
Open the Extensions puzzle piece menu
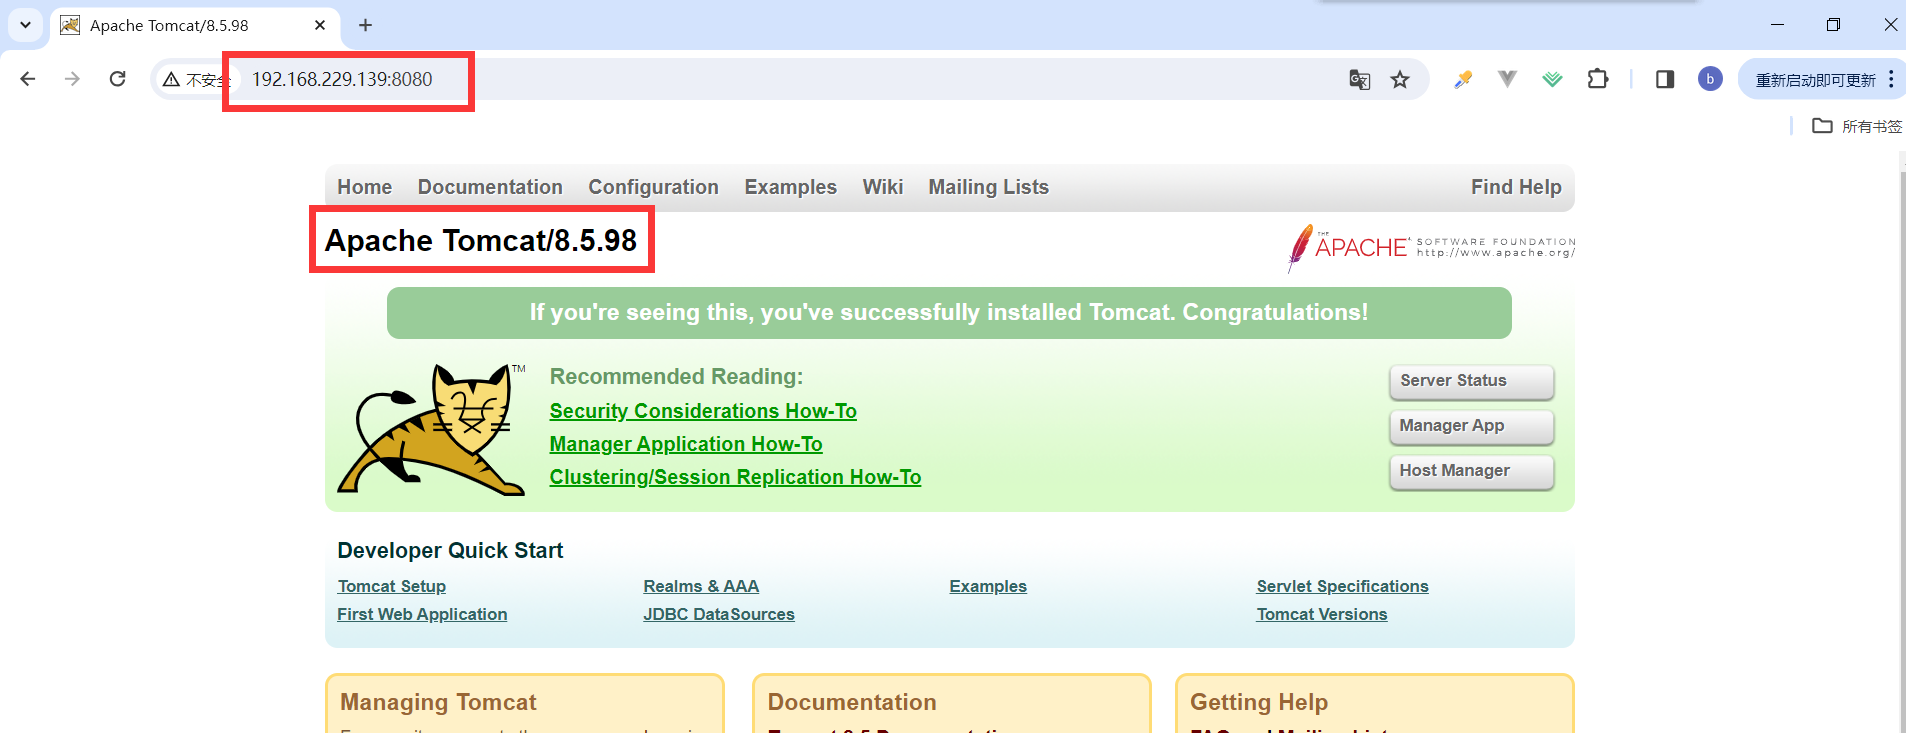(1598, 79)
